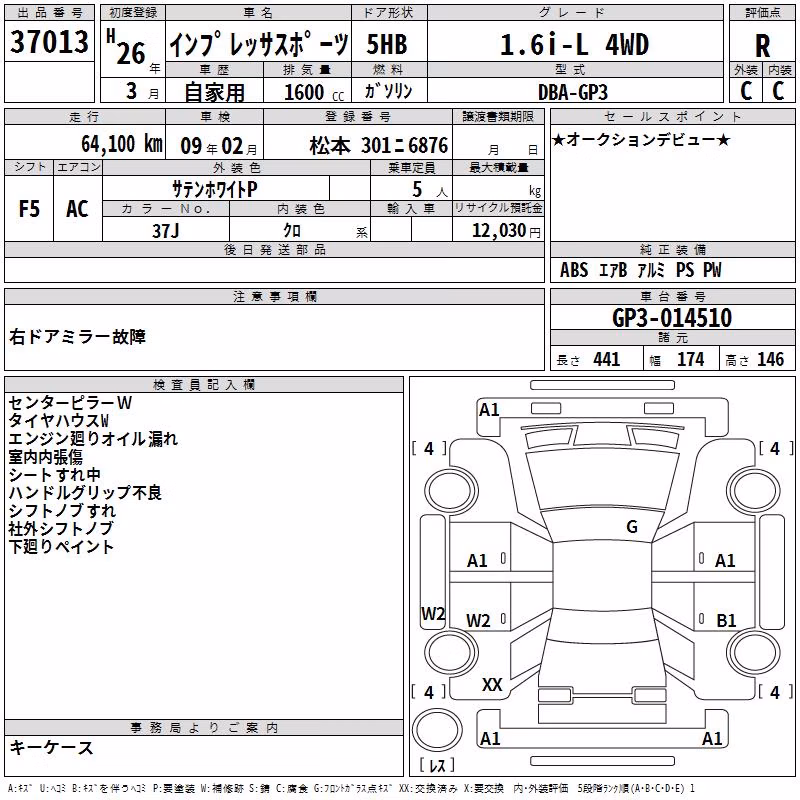Click the recycle deposit 12,030円
Screen dimensions: 800x800
click(506, 231)
